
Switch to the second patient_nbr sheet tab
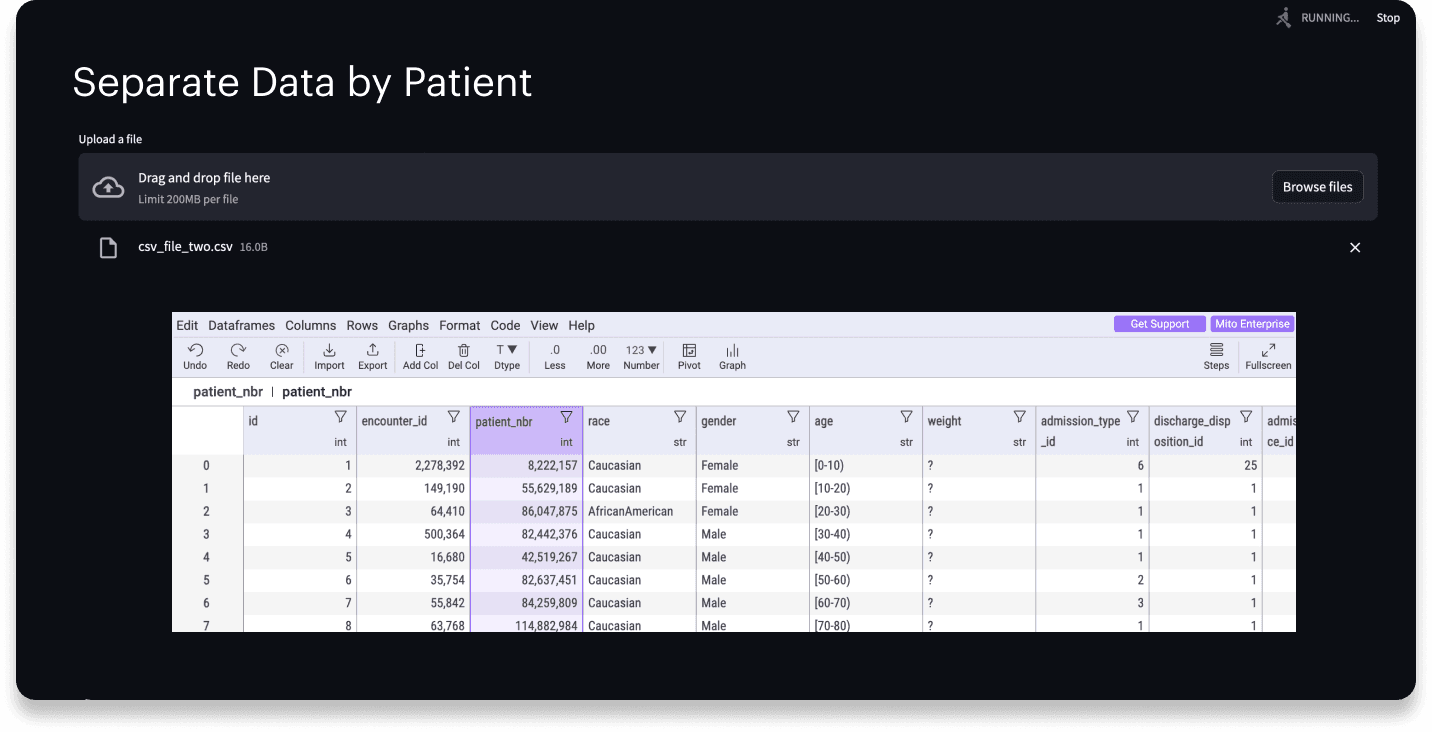tap(316, 391)
